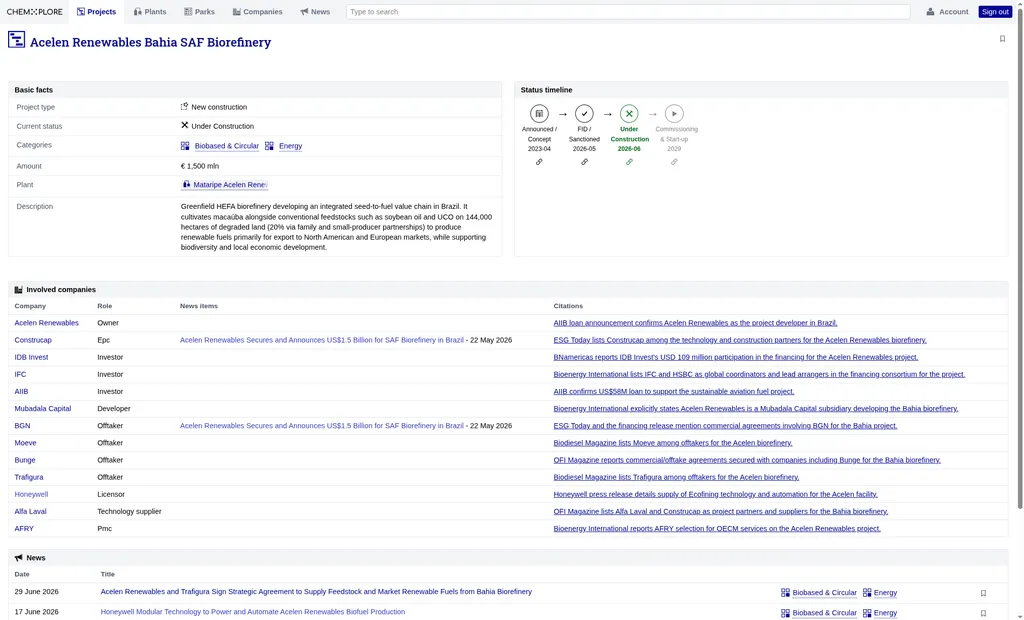Open the Alfa Laval company link

pos(30,512)
